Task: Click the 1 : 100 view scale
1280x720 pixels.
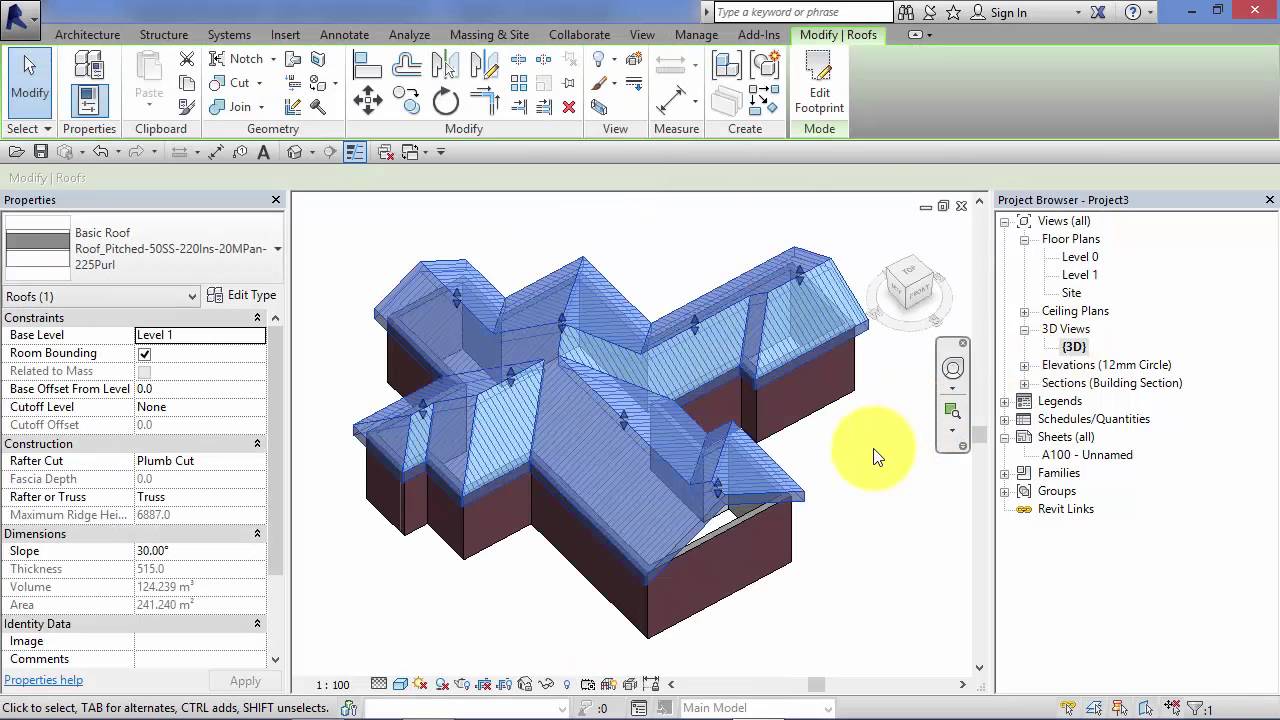Action: pos(333,685)
